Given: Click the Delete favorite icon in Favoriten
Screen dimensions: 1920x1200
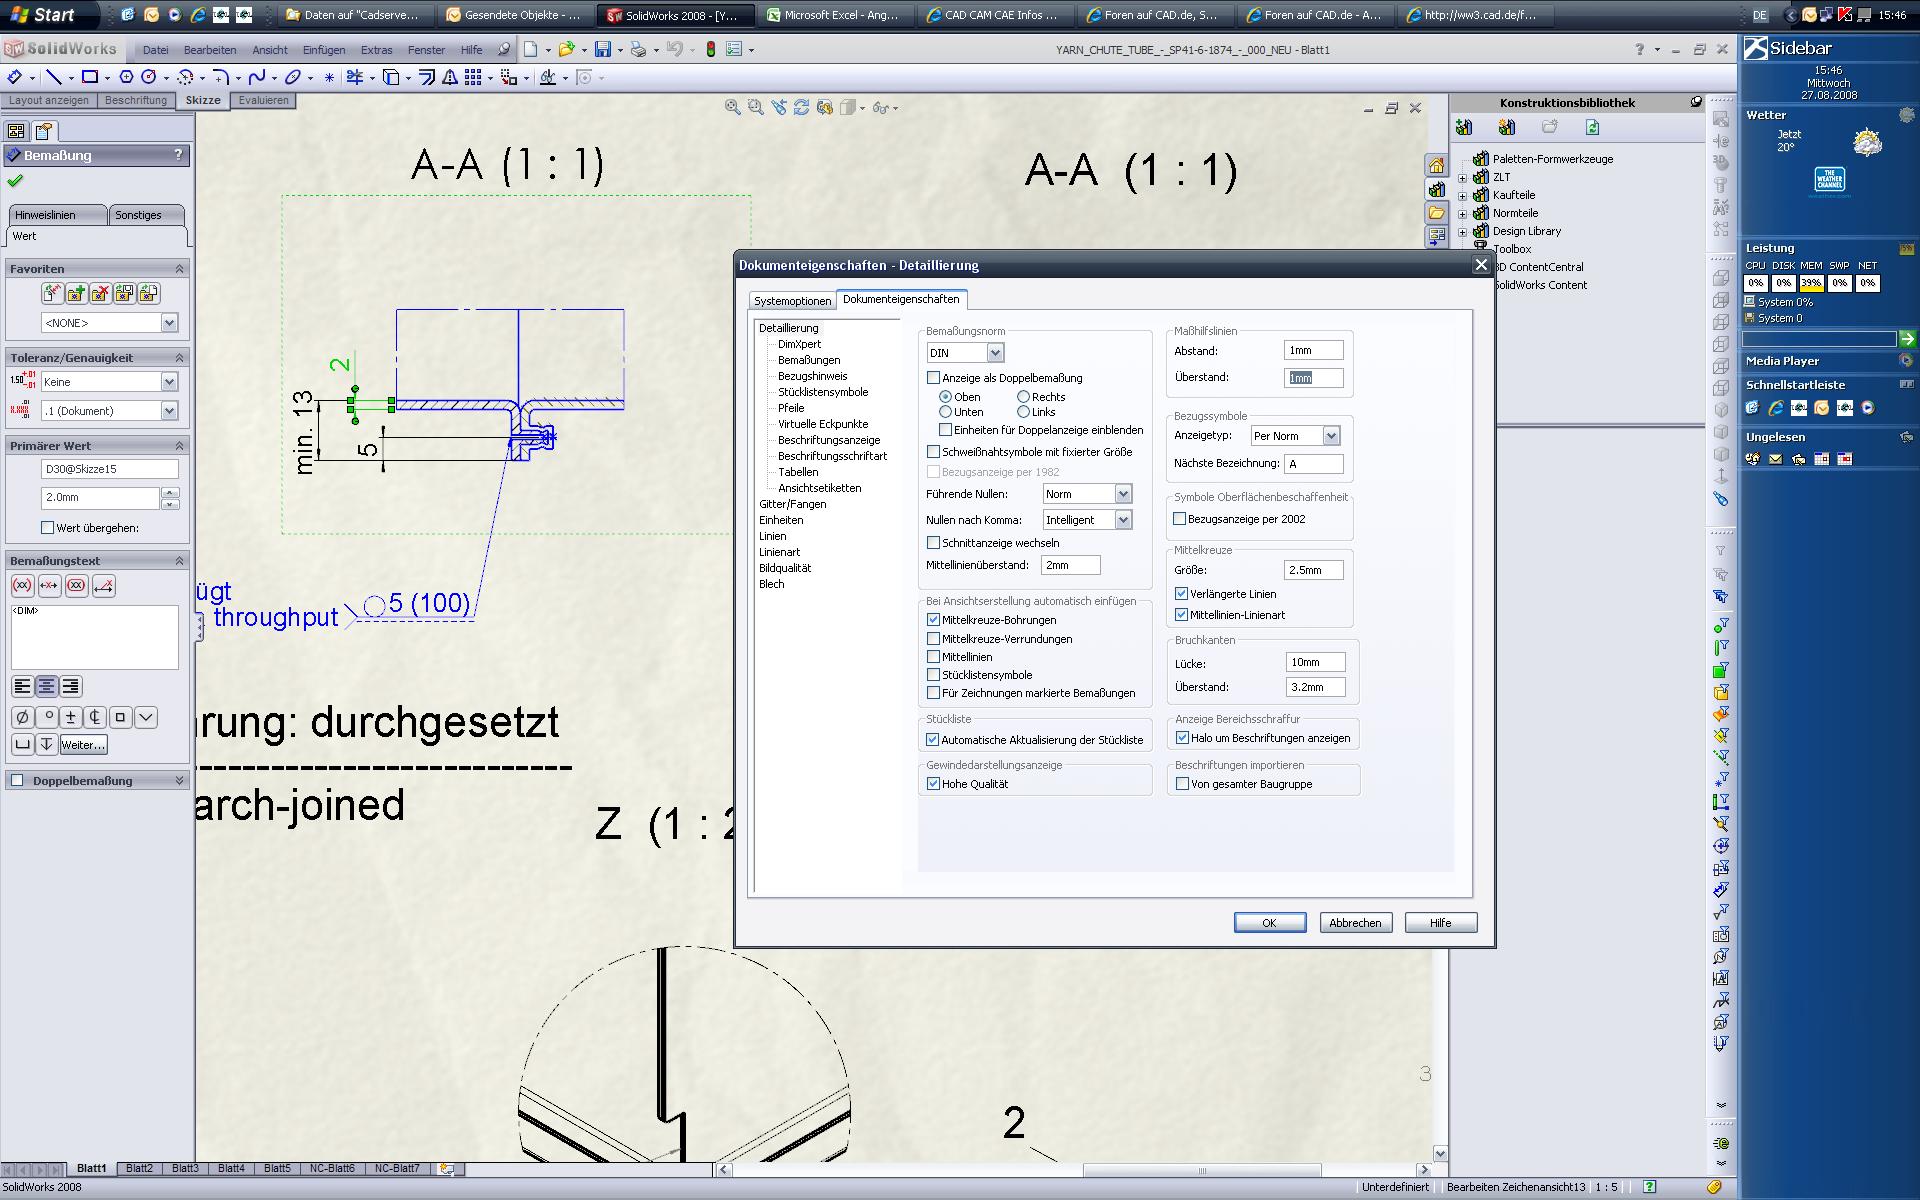Looking at the screenshot, I should pos(100,293).
